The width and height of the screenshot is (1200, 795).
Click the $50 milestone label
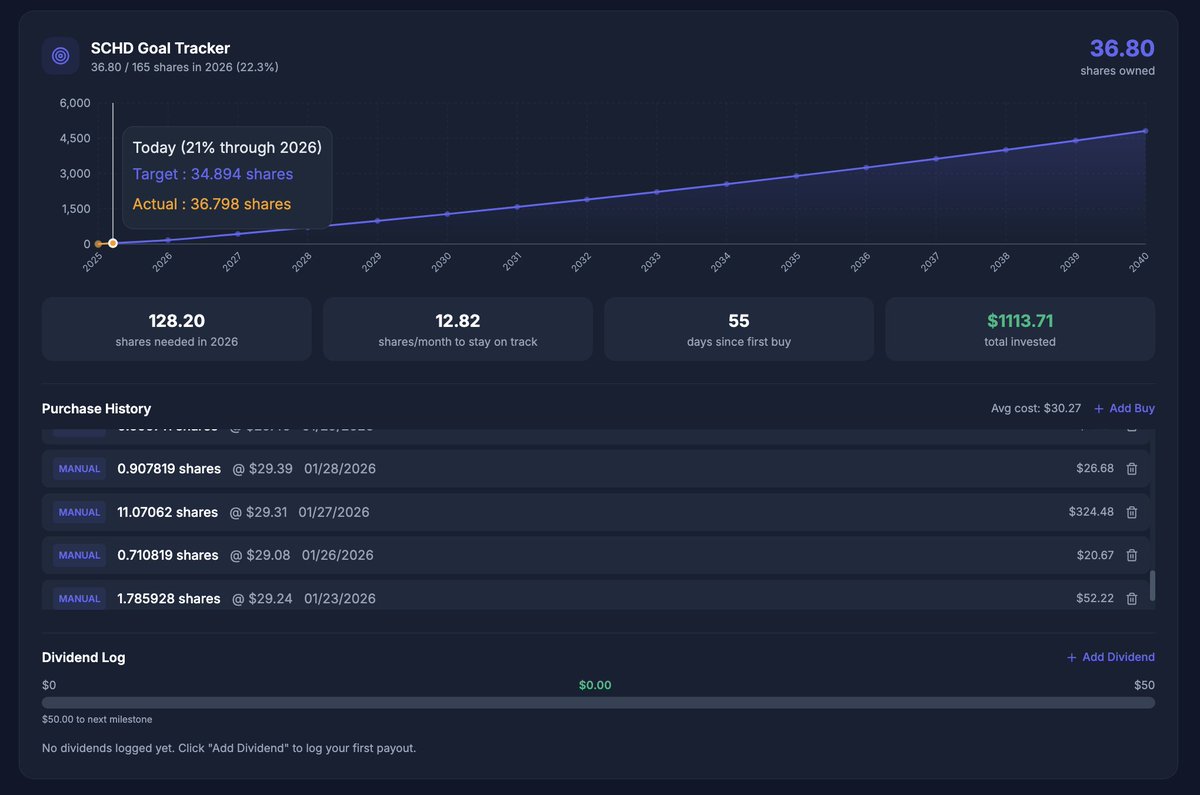point(1144,685)
